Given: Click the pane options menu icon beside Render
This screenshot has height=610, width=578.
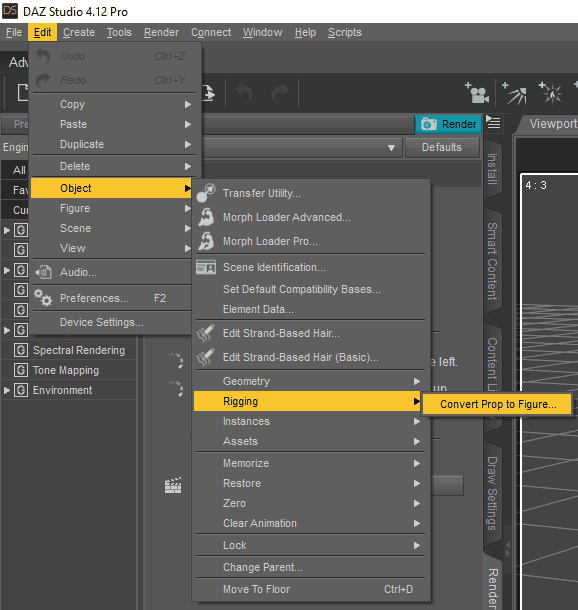Looking at the screenshot, I should pyautogui.click(x=493, y=122).
